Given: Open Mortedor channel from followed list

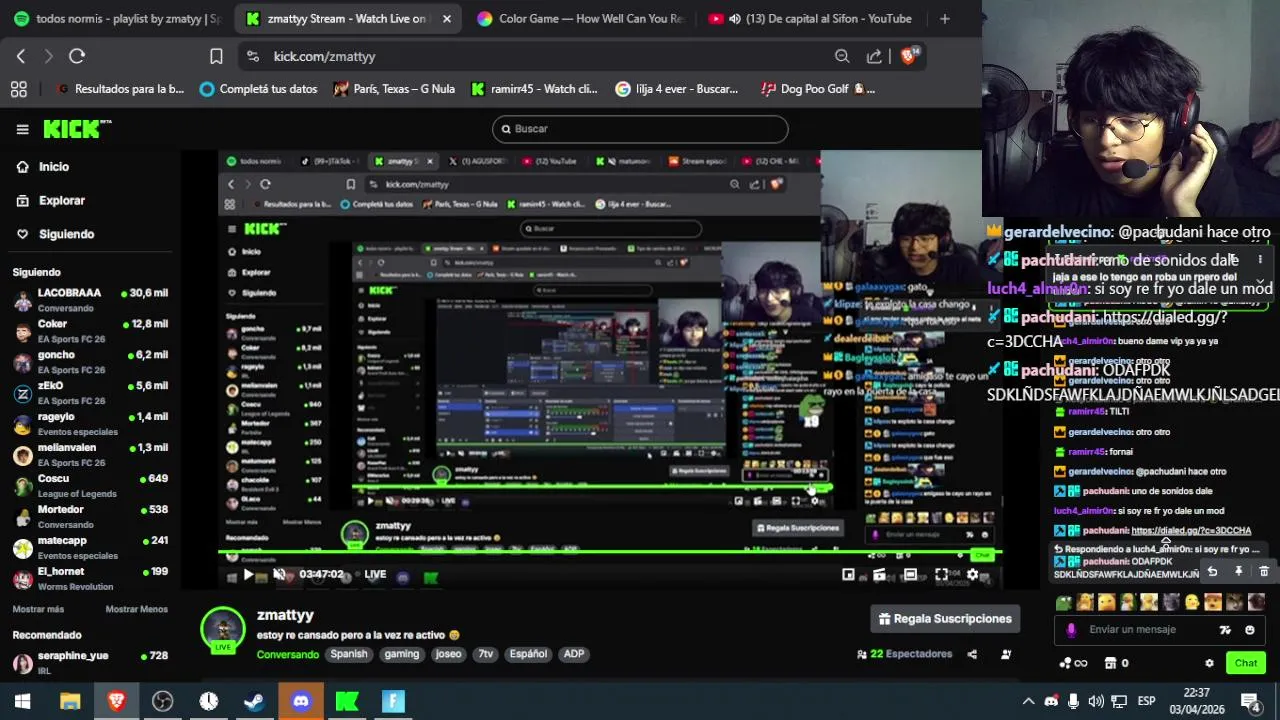Looking at the screenshot, I should tap(90, 516).
